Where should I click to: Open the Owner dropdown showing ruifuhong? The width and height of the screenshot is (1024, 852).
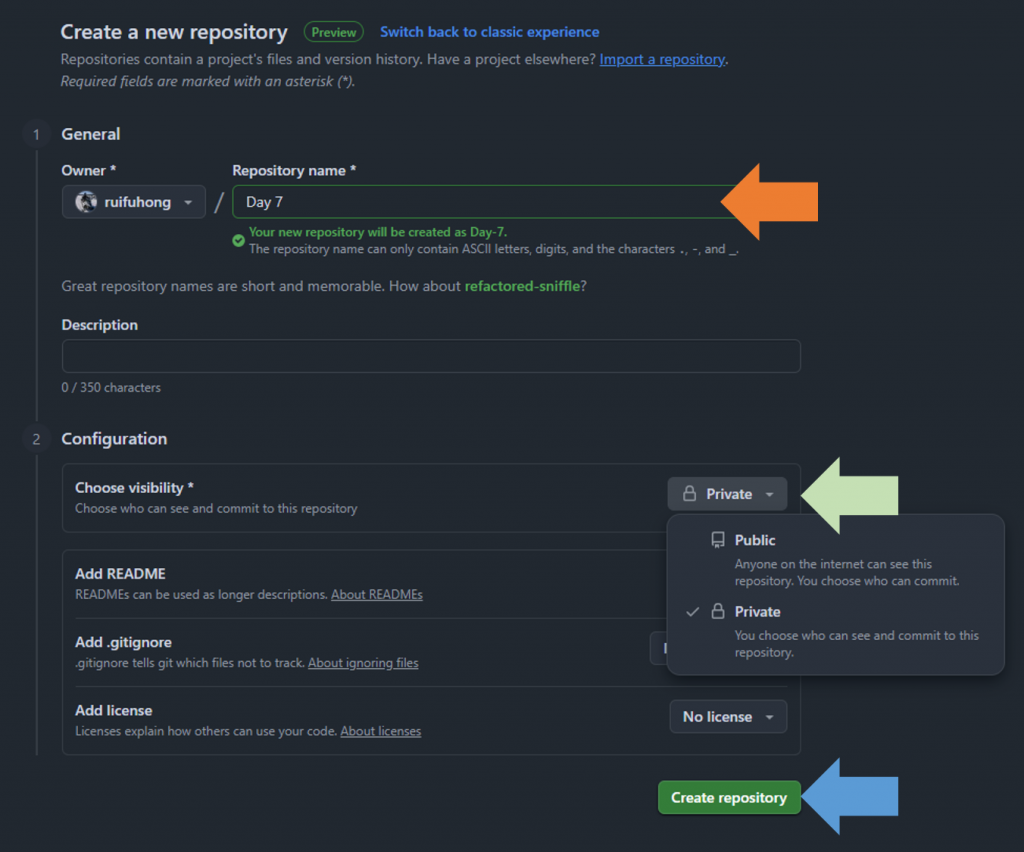point(134,202)
